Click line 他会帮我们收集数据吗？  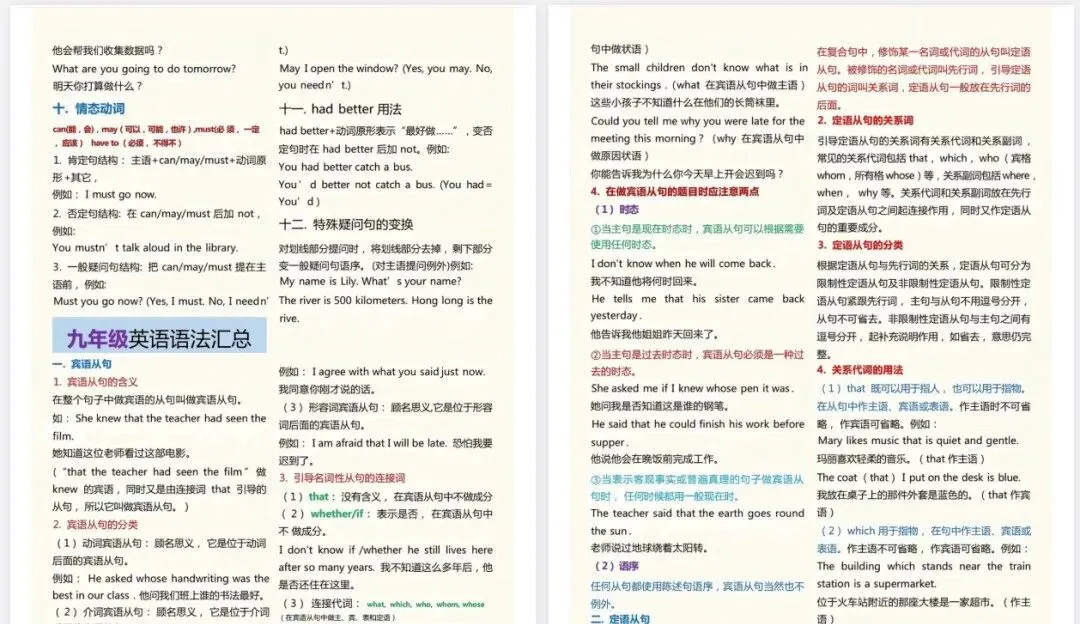(107, 50)
